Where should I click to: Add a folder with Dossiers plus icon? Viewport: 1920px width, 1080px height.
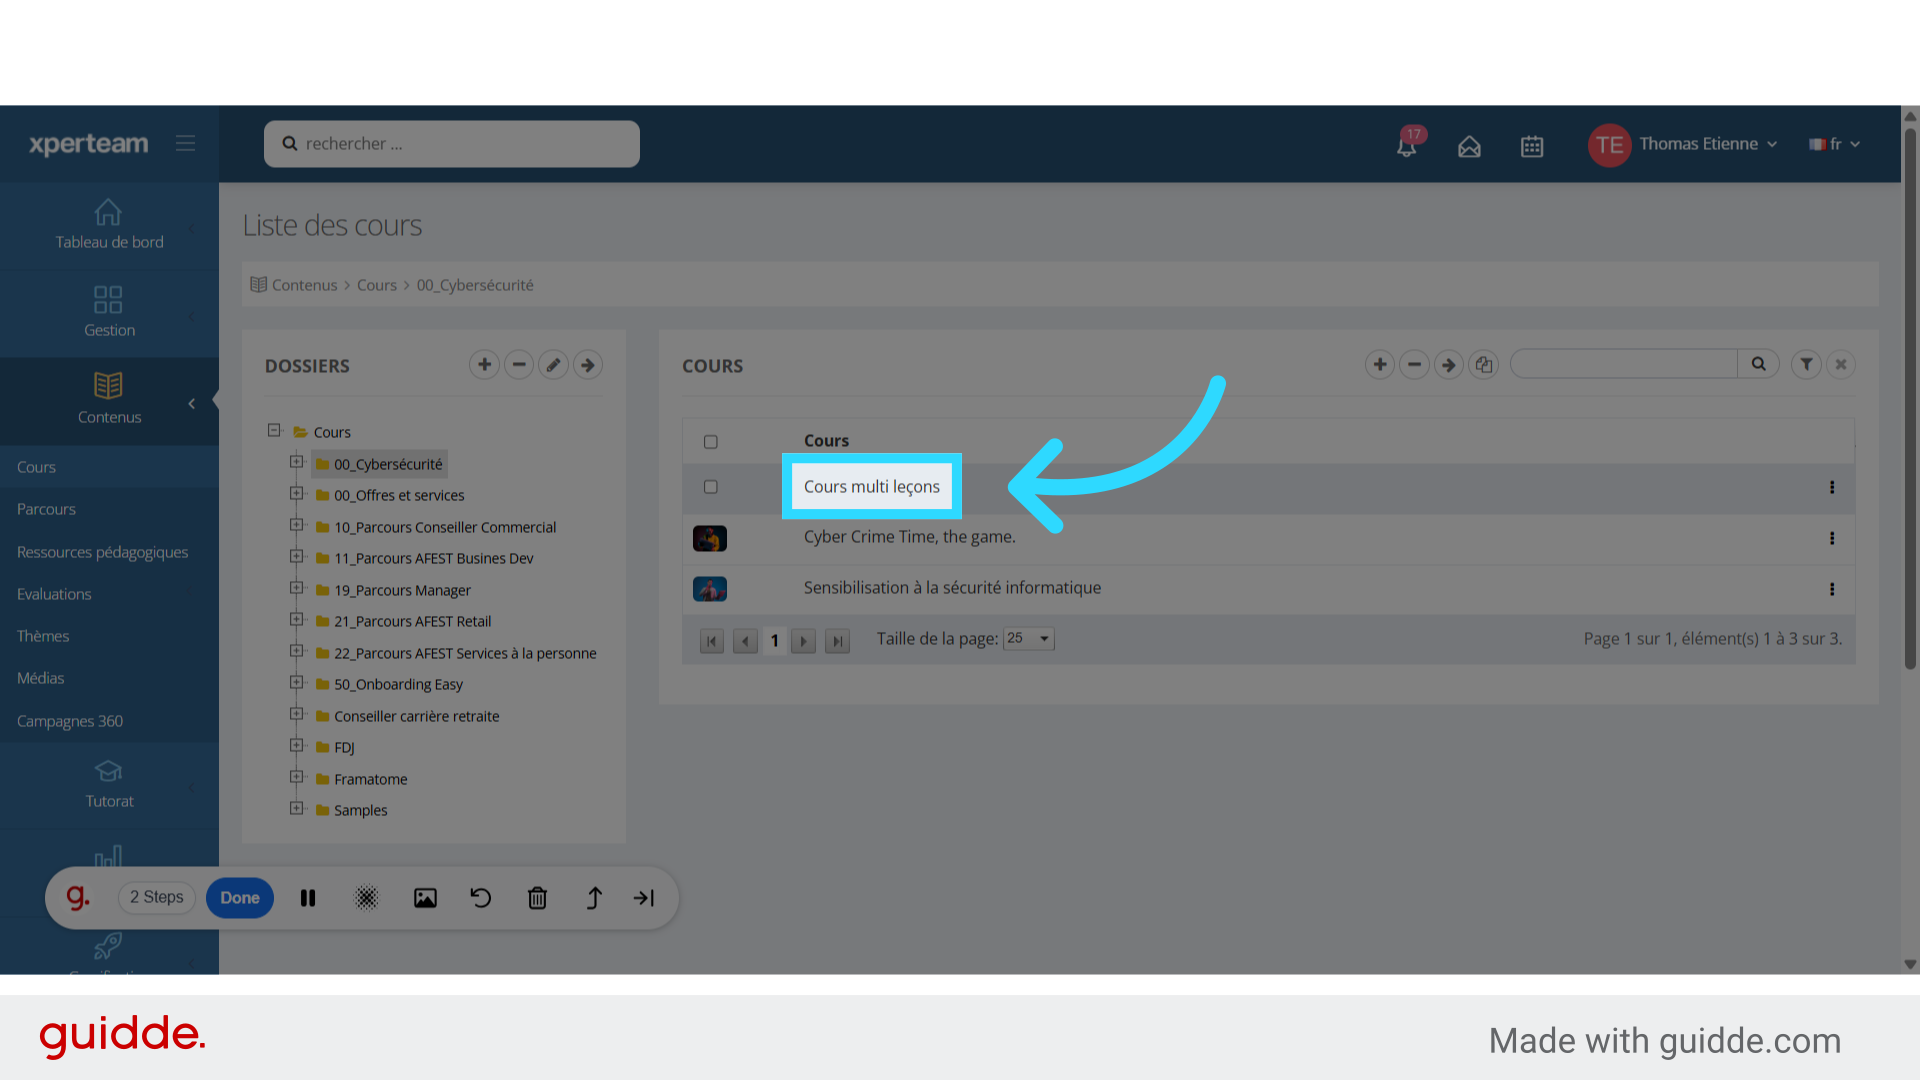tap(484, 365)
